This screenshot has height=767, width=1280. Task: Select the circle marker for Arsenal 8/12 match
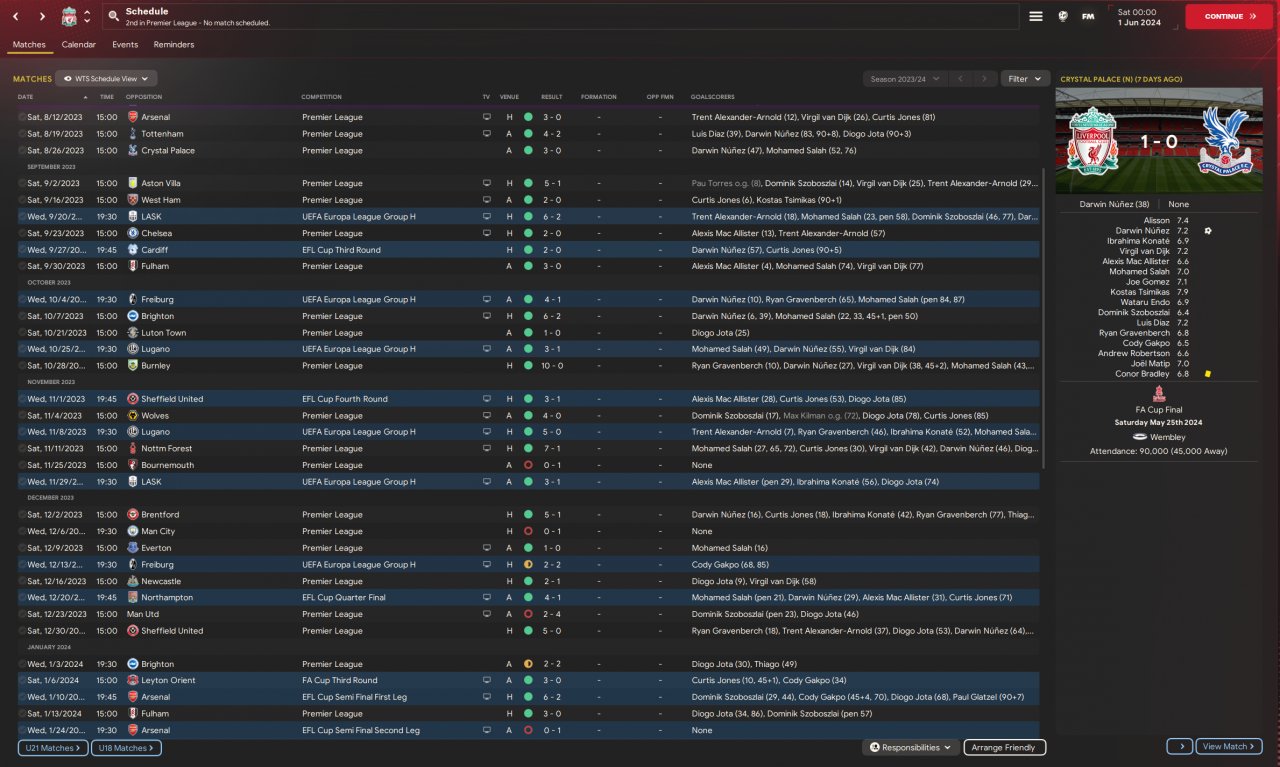22,117
